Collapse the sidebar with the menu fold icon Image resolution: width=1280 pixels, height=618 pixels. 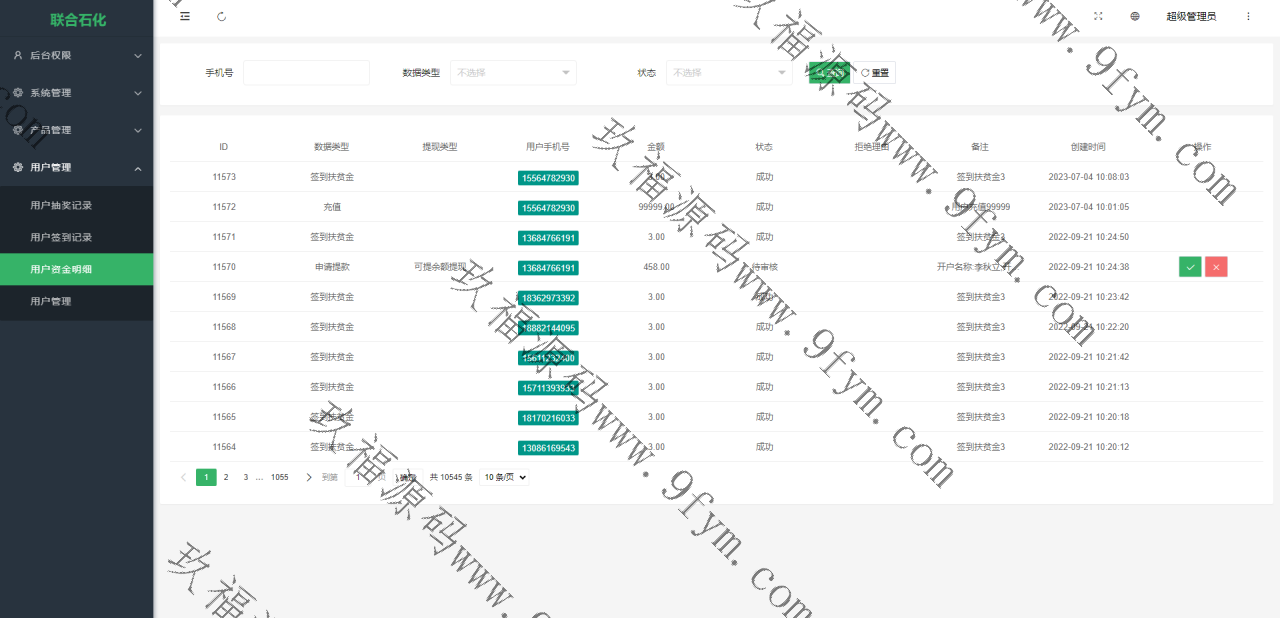click(185, 16)
